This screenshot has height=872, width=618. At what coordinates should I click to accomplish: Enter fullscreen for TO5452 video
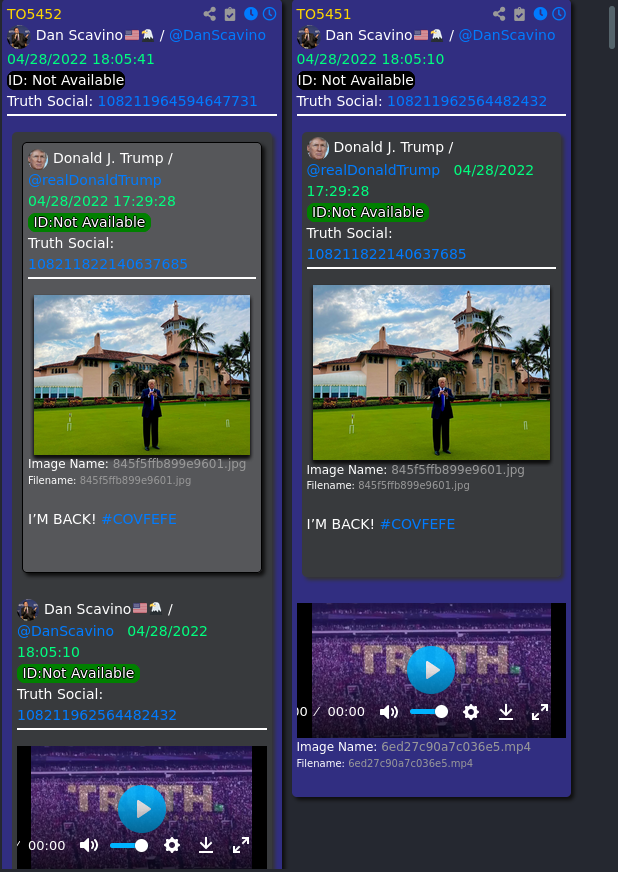coord(241,845)
